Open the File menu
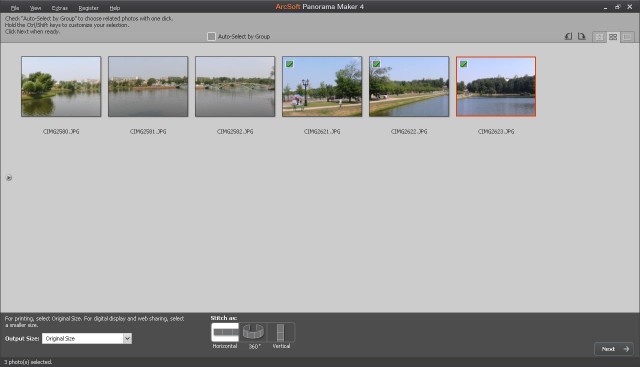The image size is (640, 367). pyautogui.click(x=15, y=8)
